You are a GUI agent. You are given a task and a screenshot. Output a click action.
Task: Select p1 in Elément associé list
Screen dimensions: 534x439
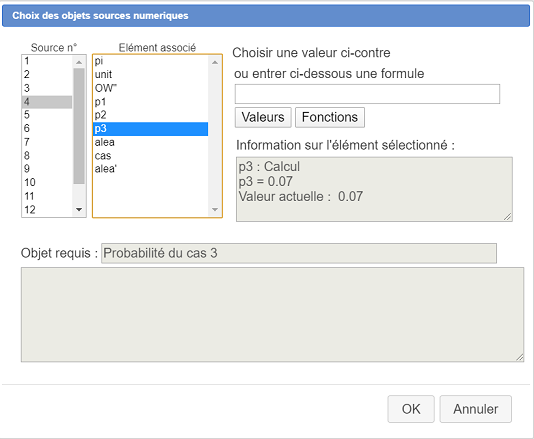click(151, 102)
